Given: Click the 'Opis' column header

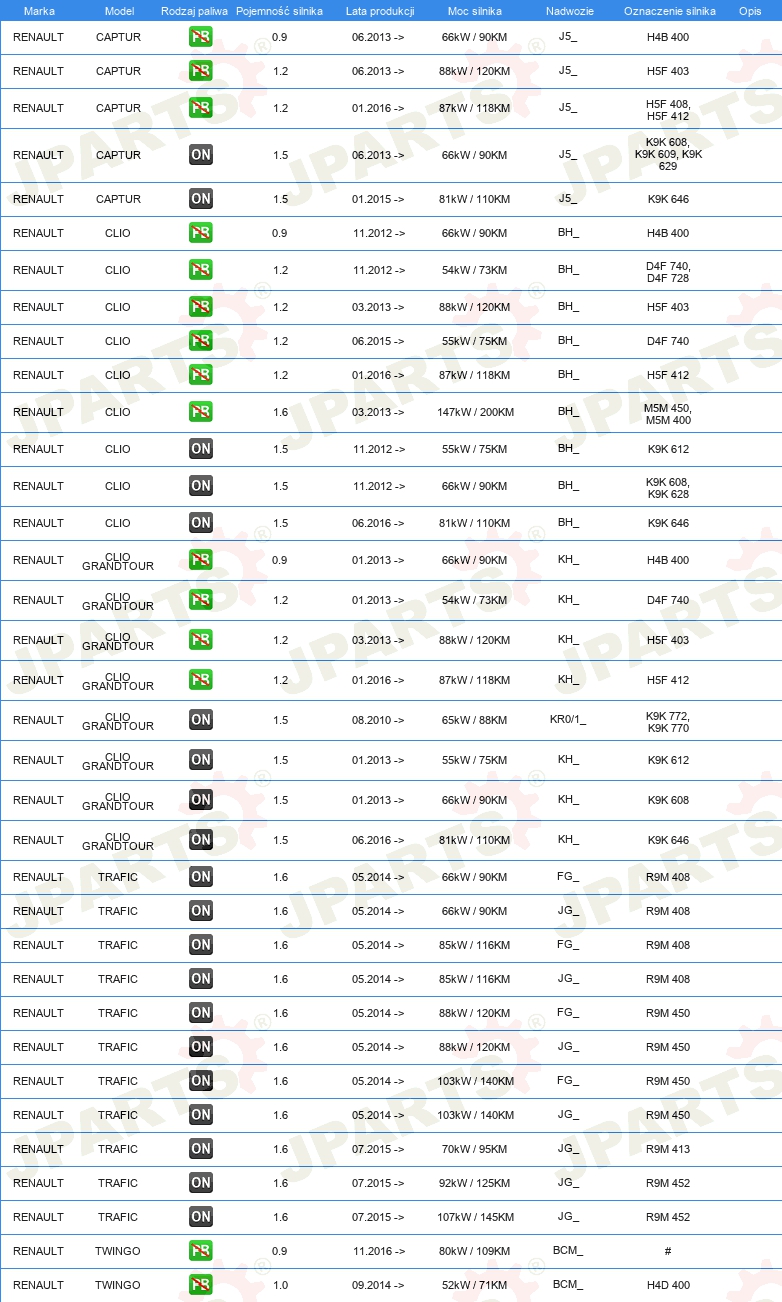Looking at the screenshot, I should (x=749, y=11).
